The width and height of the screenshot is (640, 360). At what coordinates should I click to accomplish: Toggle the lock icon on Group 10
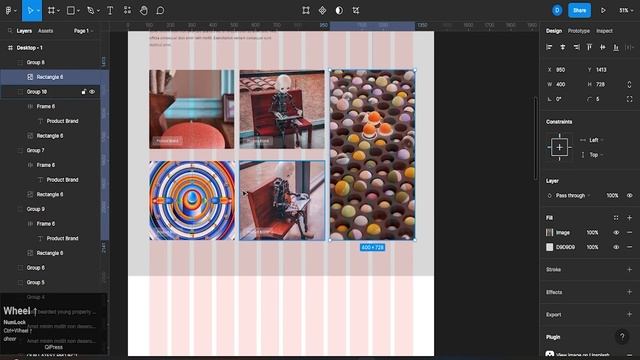pos(84,92)
